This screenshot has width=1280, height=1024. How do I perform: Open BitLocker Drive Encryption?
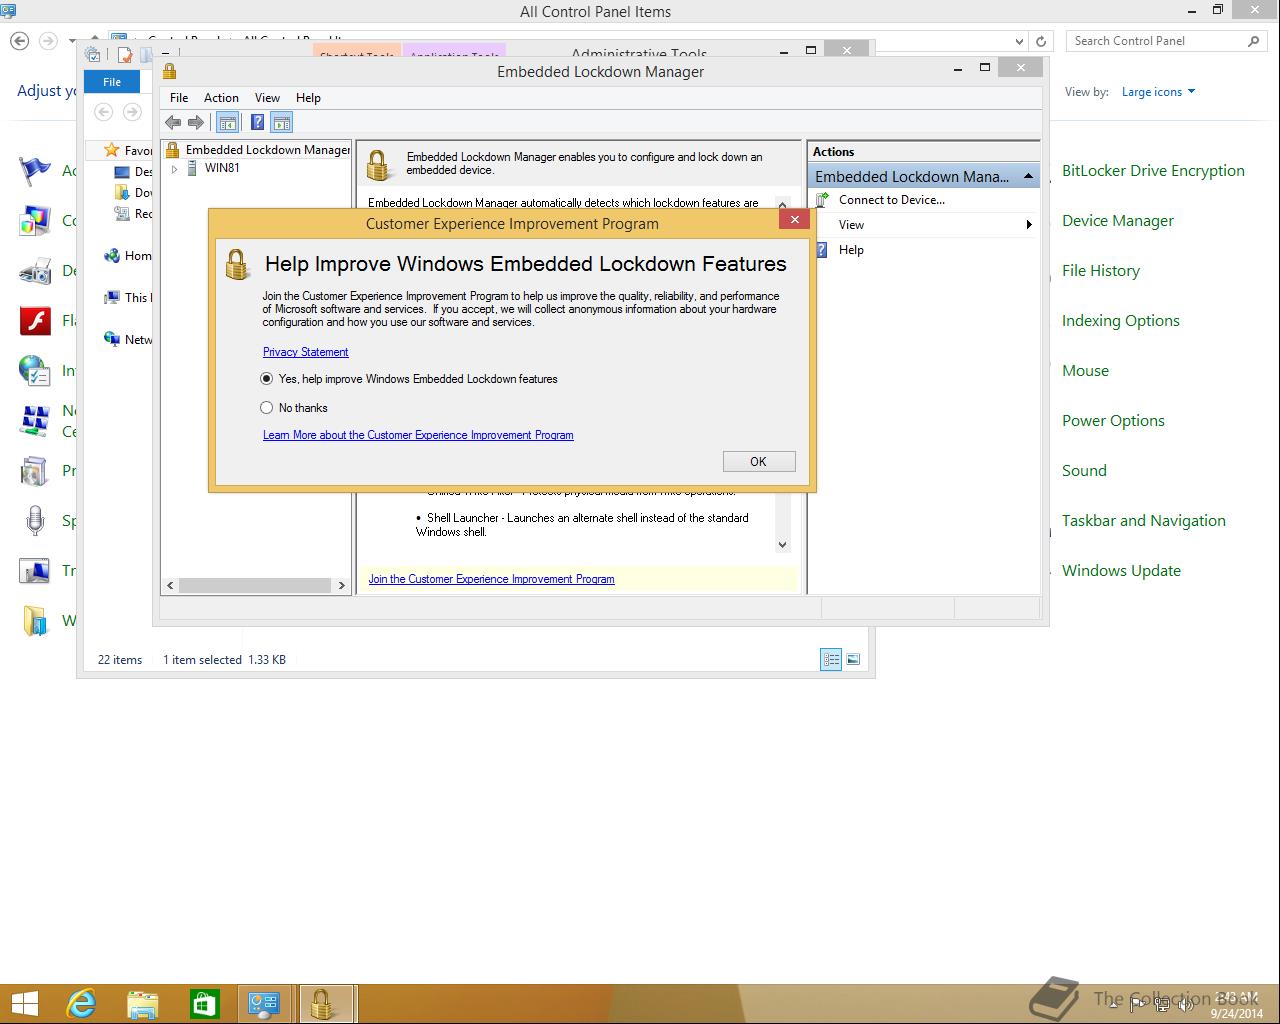click(x=1153, y=171)
